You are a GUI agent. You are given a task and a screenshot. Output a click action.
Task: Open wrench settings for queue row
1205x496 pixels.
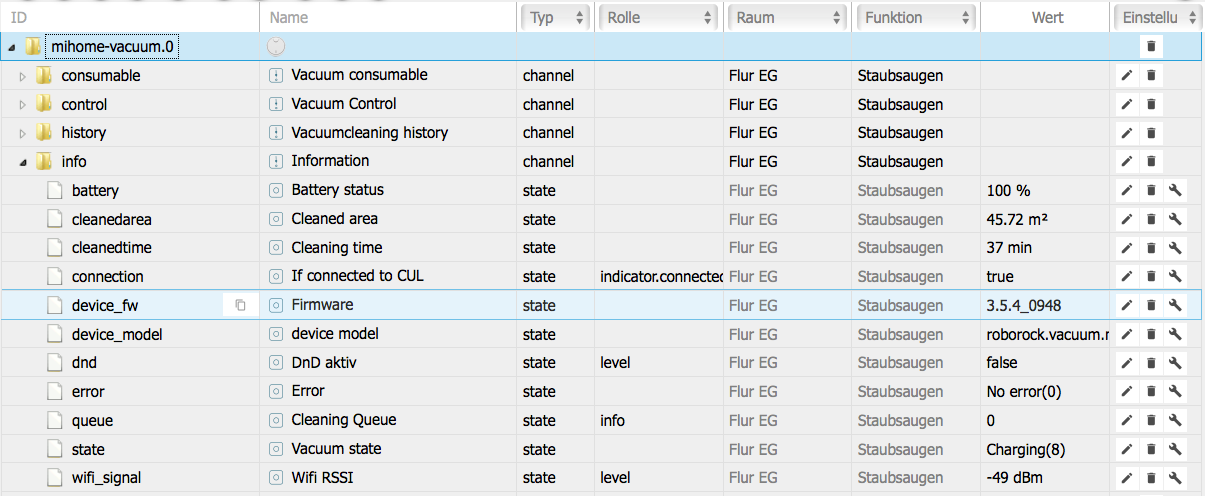(1175, 420)
